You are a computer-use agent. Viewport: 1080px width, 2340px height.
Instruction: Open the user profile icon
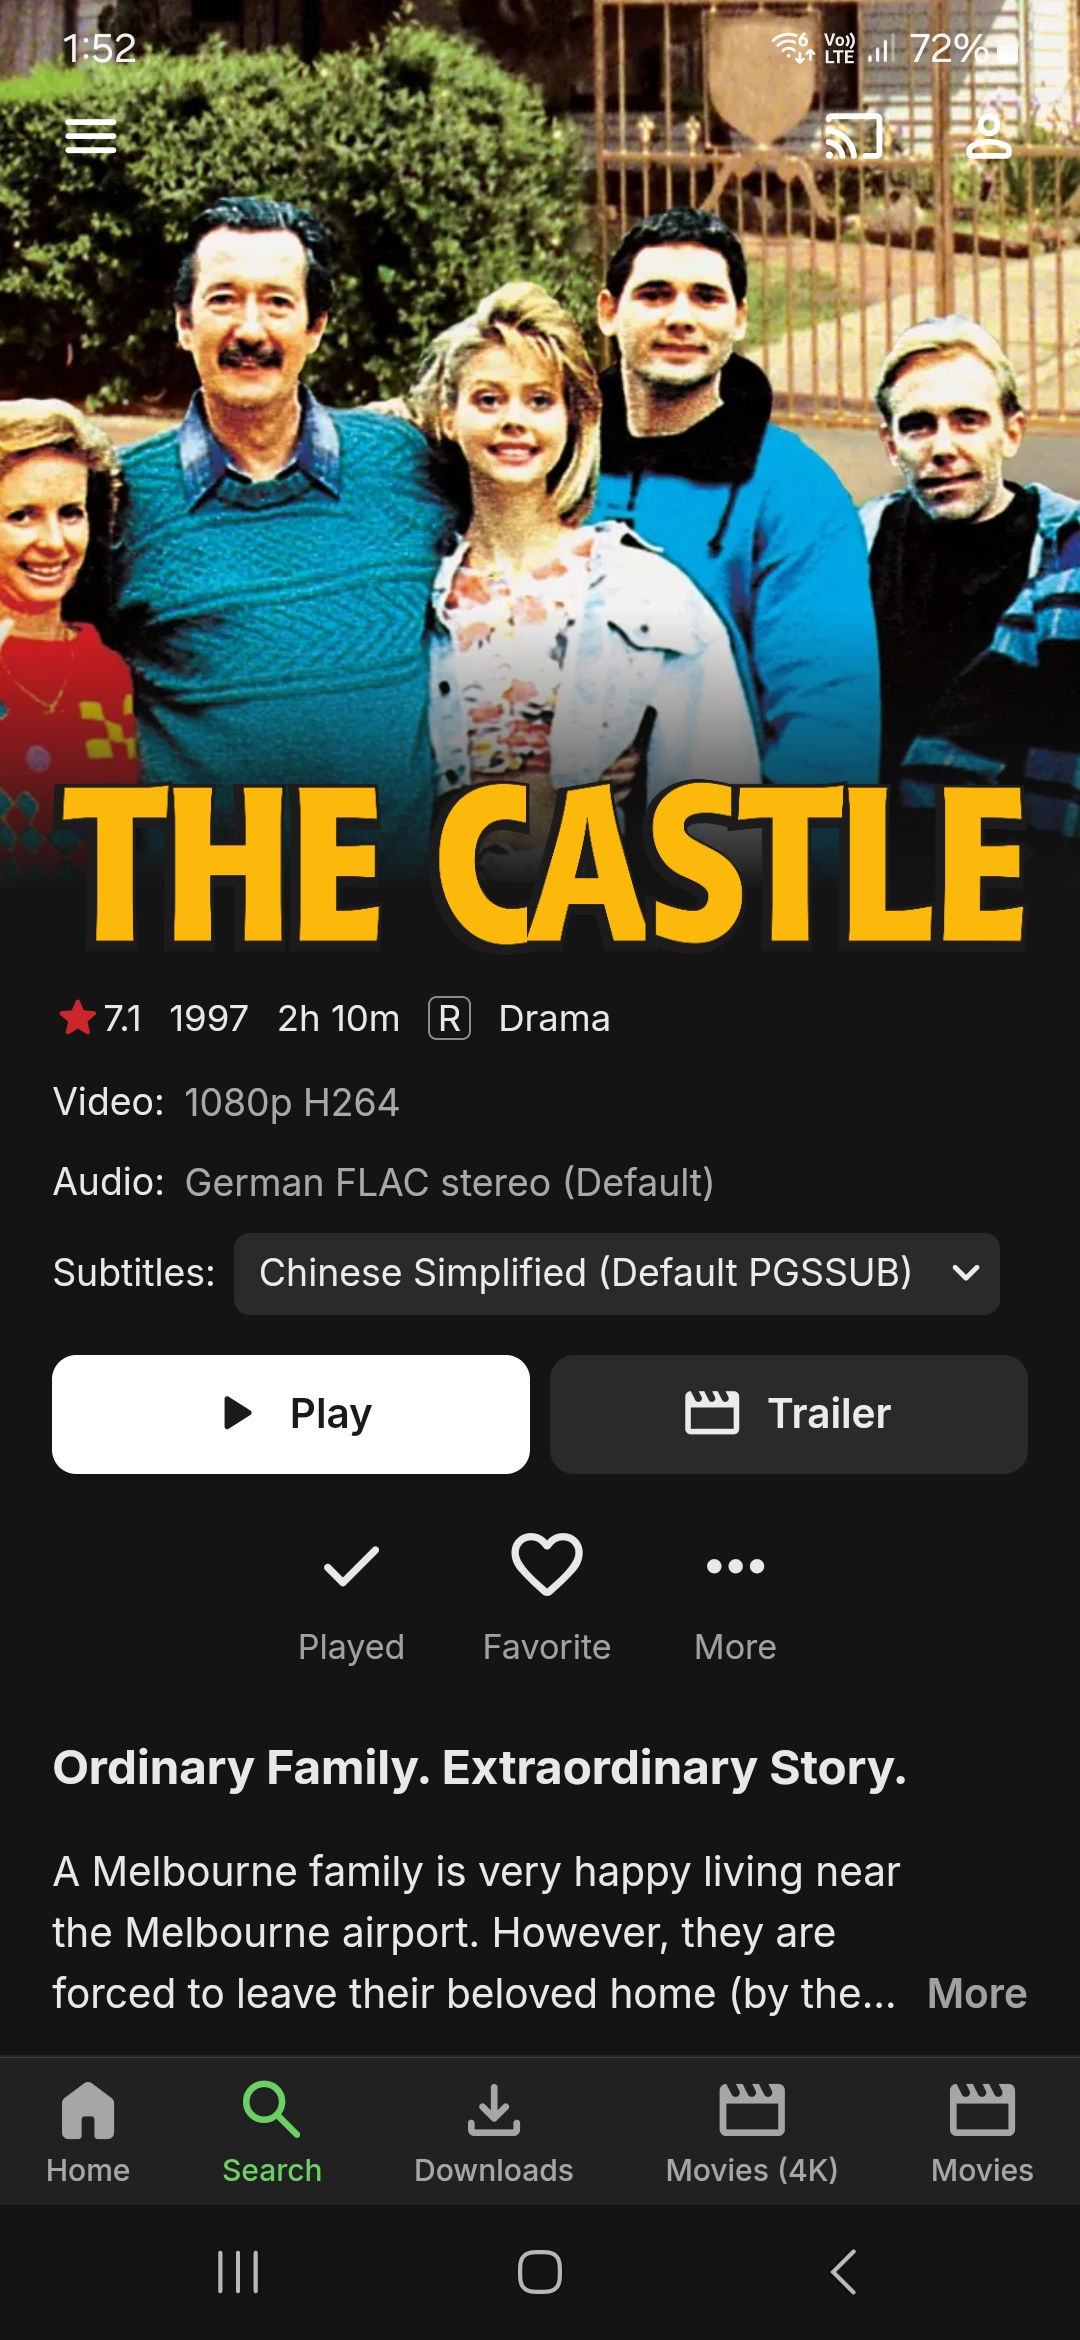(989, 137)
